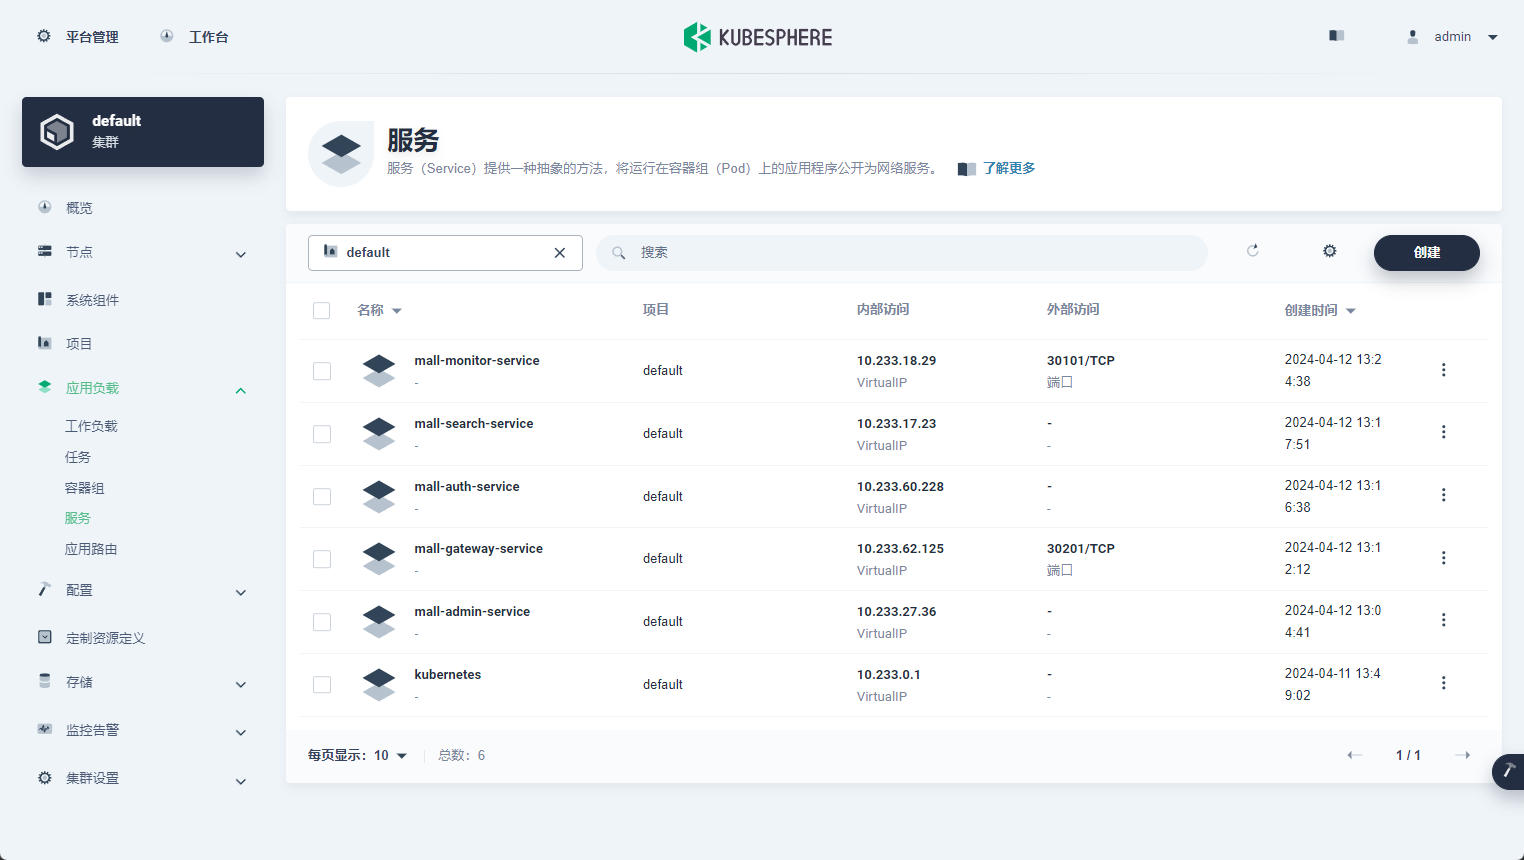Viewport: 1524px width, 860px height.
Task: Focus the 搜索 input field
Action: click(x=902, y=253)
